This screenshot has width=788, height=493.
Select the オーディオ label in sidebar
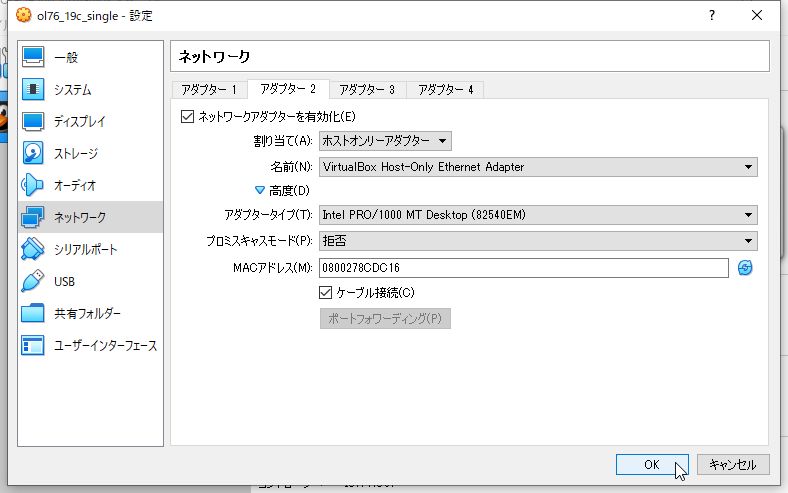tap(75, 185)
